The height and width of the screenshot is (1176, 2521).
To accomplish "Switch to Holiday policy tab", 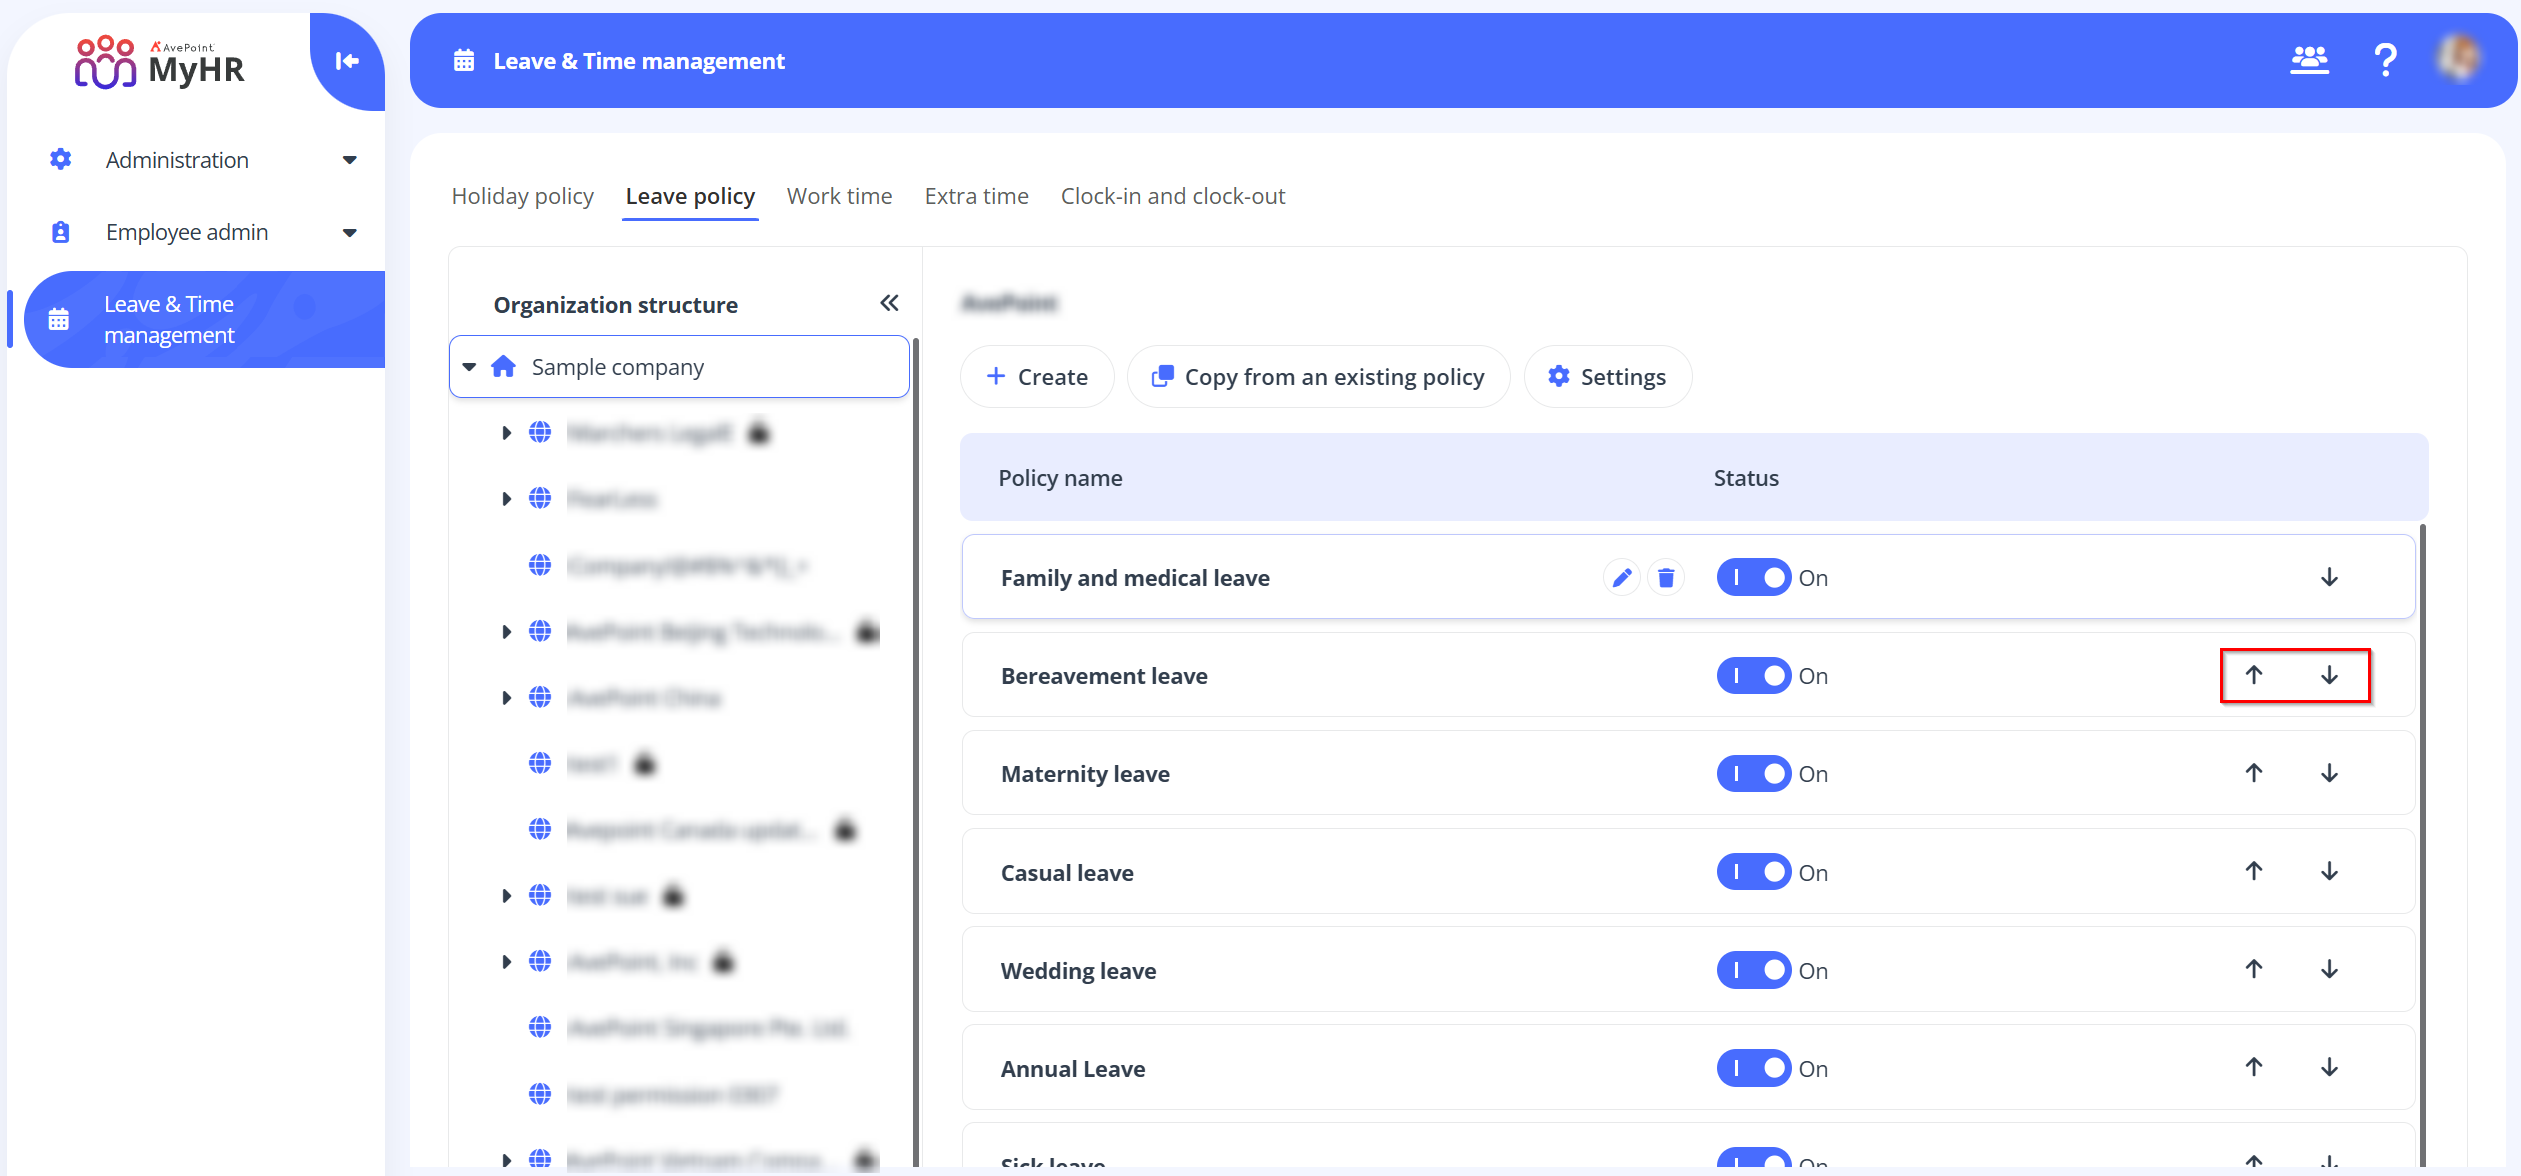I will (x=522, y=196).
